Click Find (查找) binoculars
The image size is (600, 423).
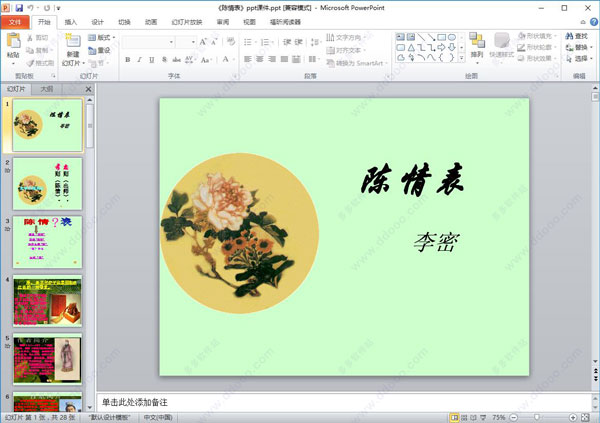(577, 36)
